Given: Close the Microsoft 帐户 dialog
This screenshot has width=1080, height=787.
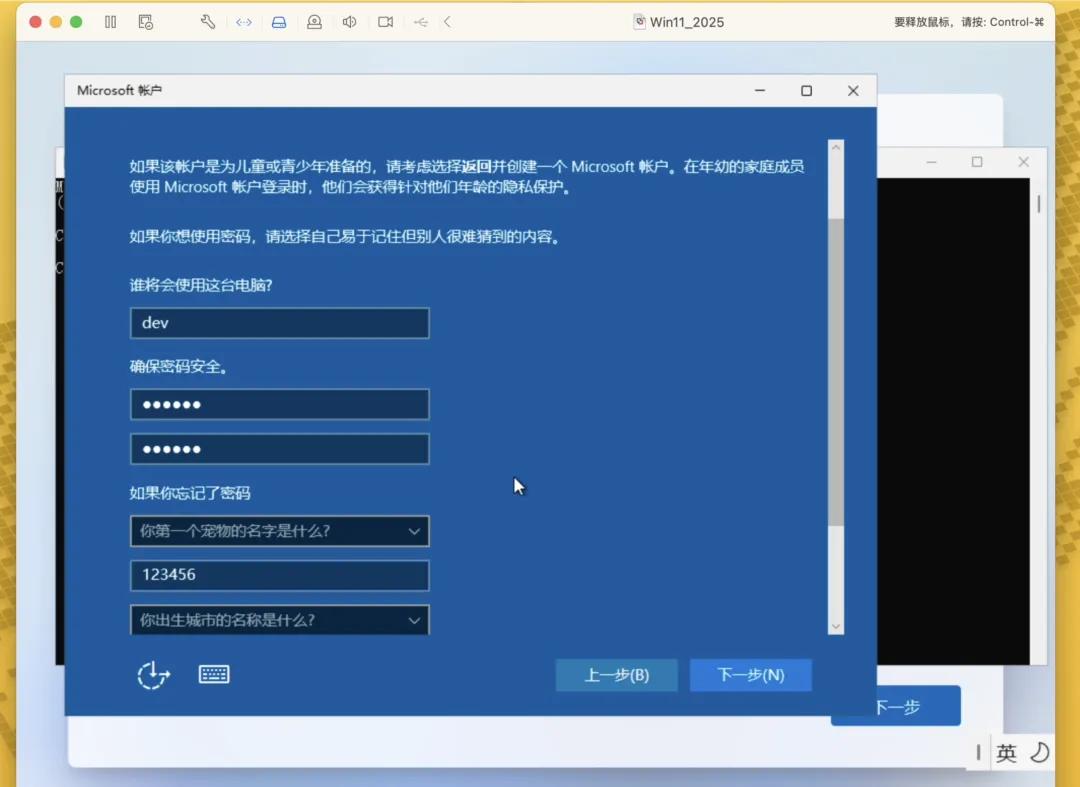Looking at the screenshot, I should [853, 91].
